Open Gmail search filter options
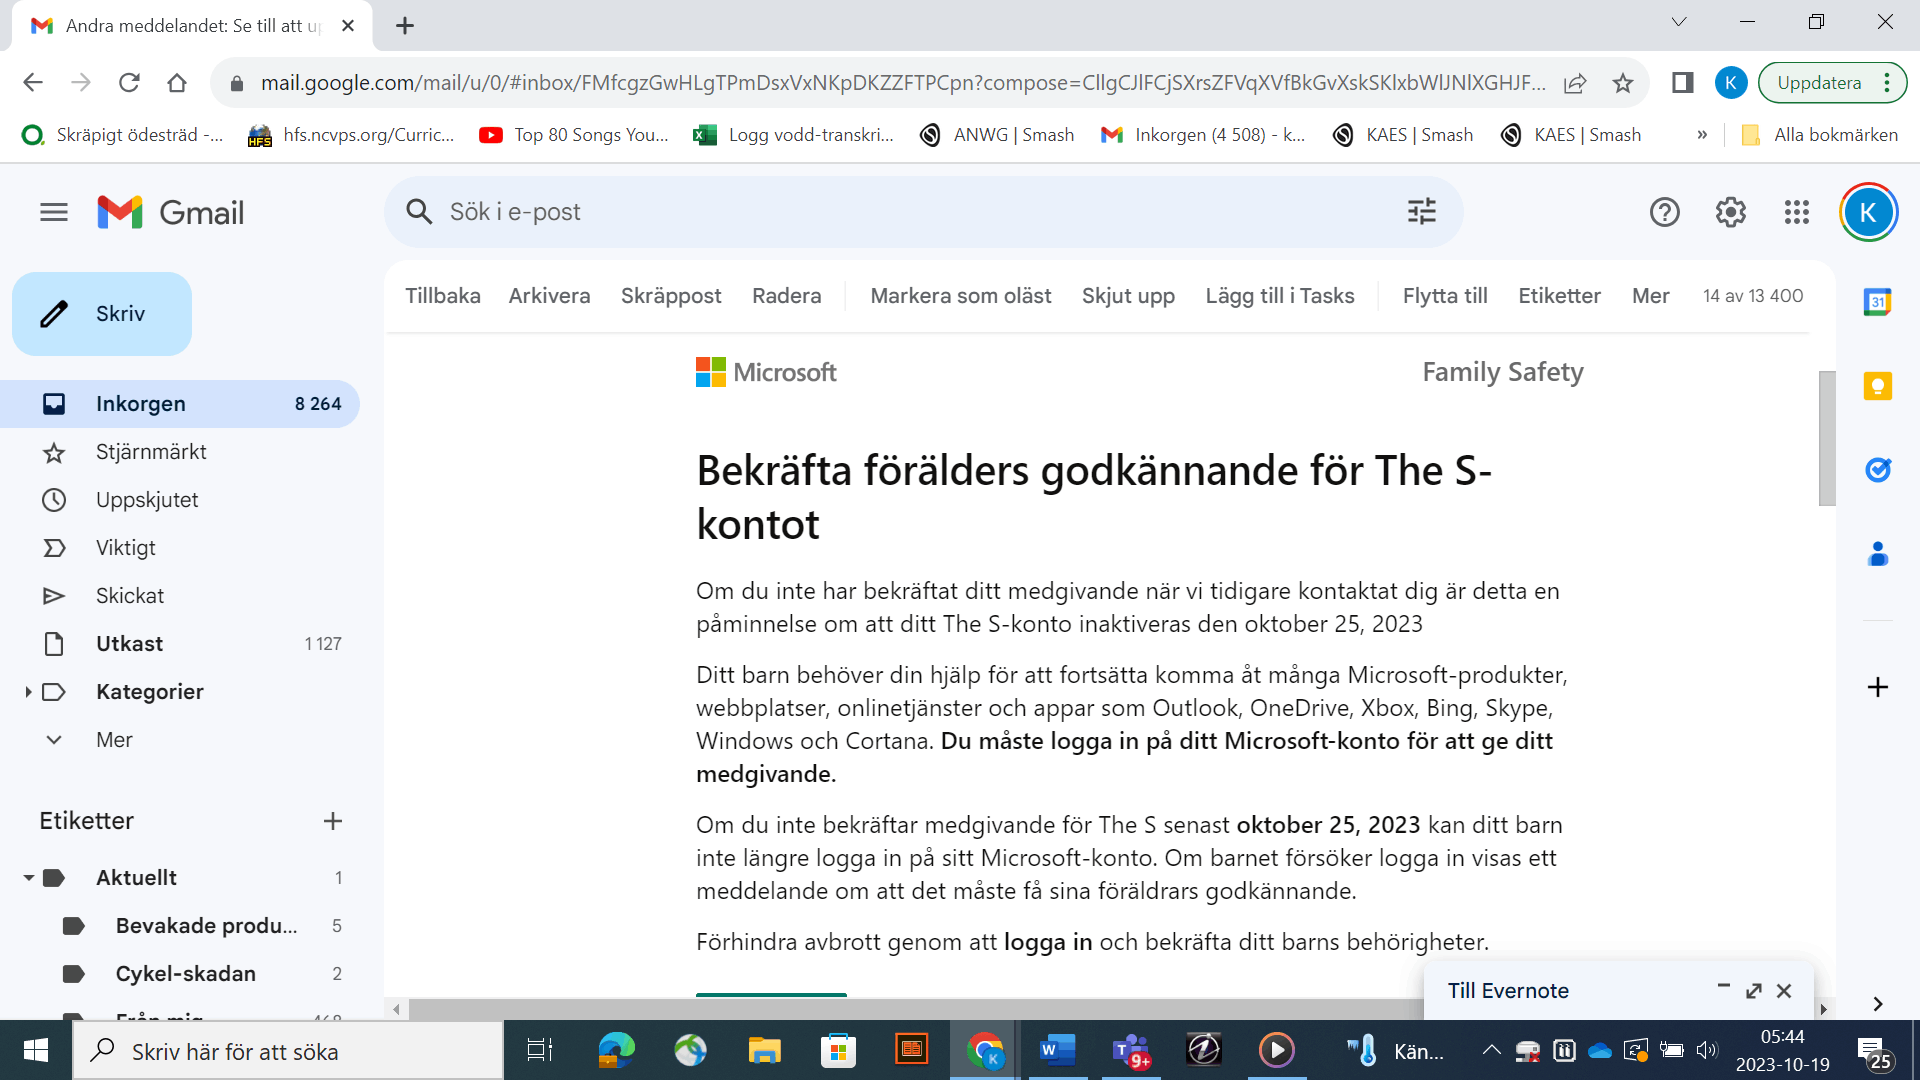 1421,212
